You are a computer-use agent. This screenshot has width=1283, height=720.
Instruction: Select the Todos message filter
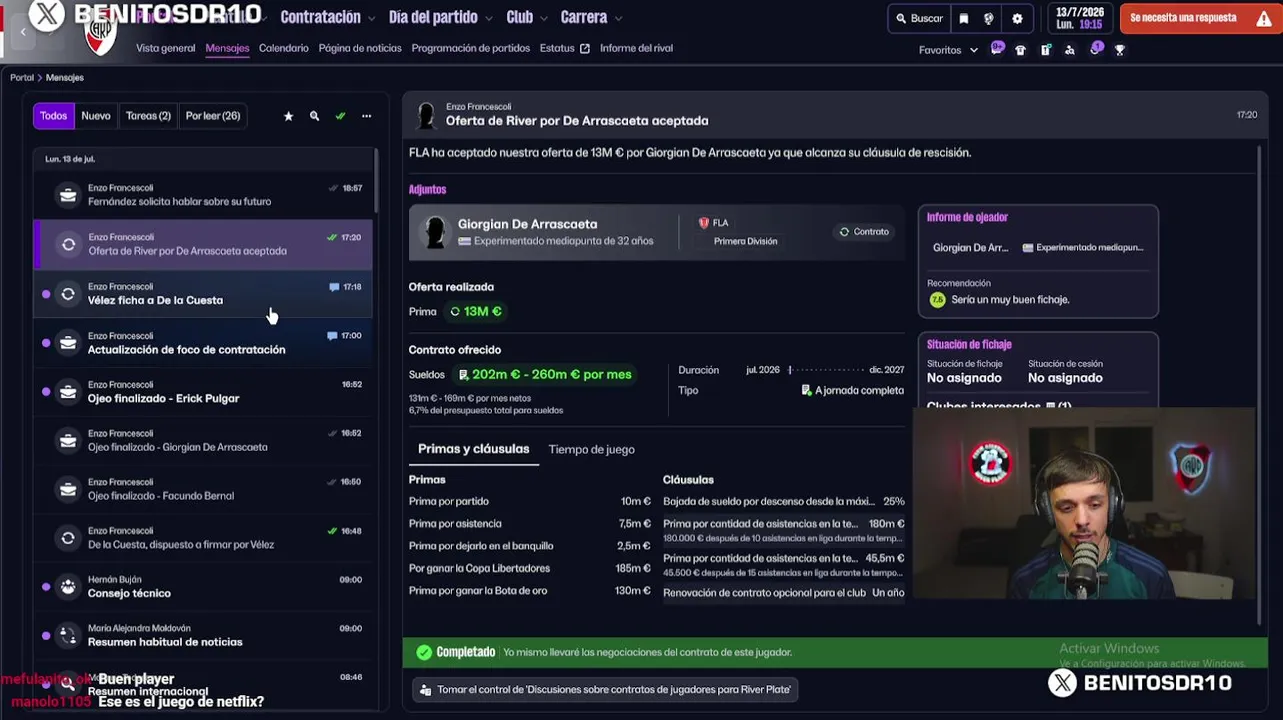pyautogui.click(x=53, y=116)
